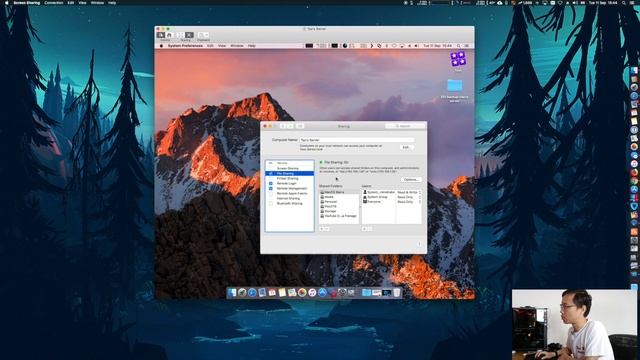640x360 pixels.
Task: Open the blue folder stack in the remote Dock
Action: pos(367,293)
